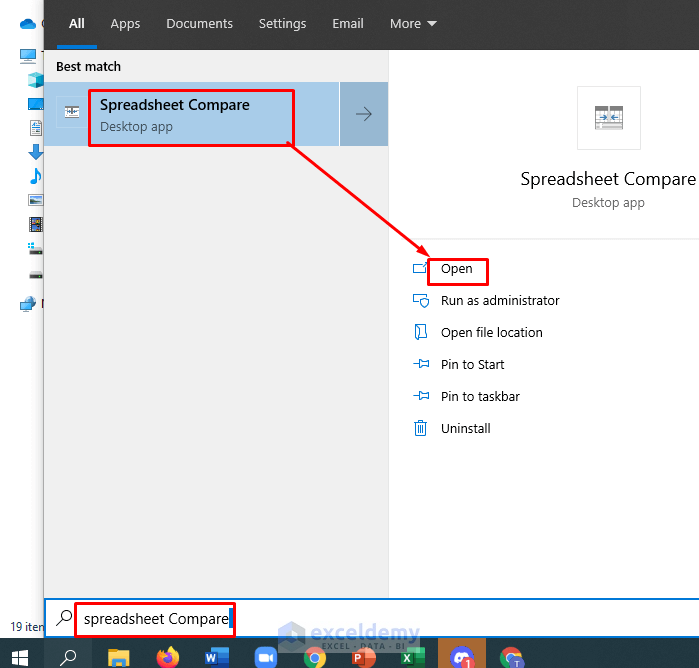Click 3D Objects cube icon in background sidebar

click(x=36, y=80)
